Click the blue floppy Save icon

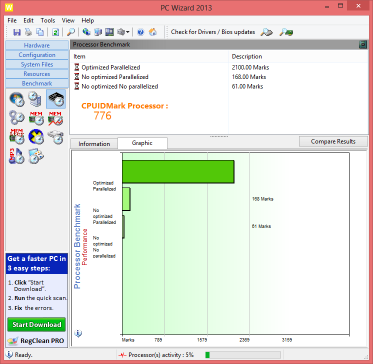[x=17, y=32]
